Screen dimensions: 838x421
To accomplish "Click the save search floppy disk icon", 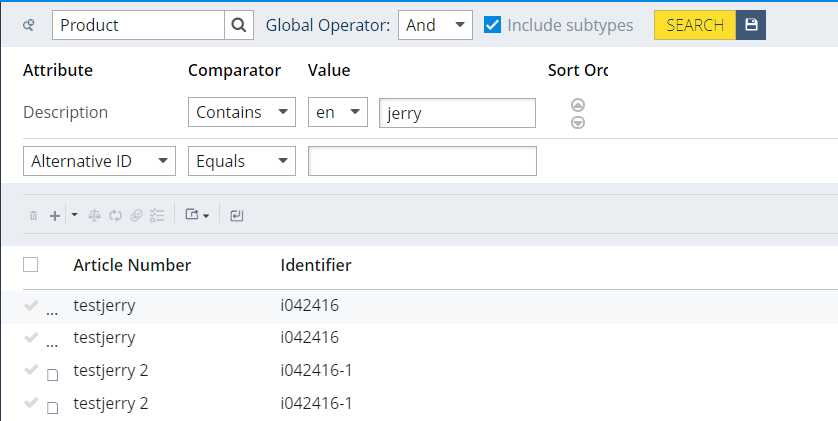I will point(751,25).
